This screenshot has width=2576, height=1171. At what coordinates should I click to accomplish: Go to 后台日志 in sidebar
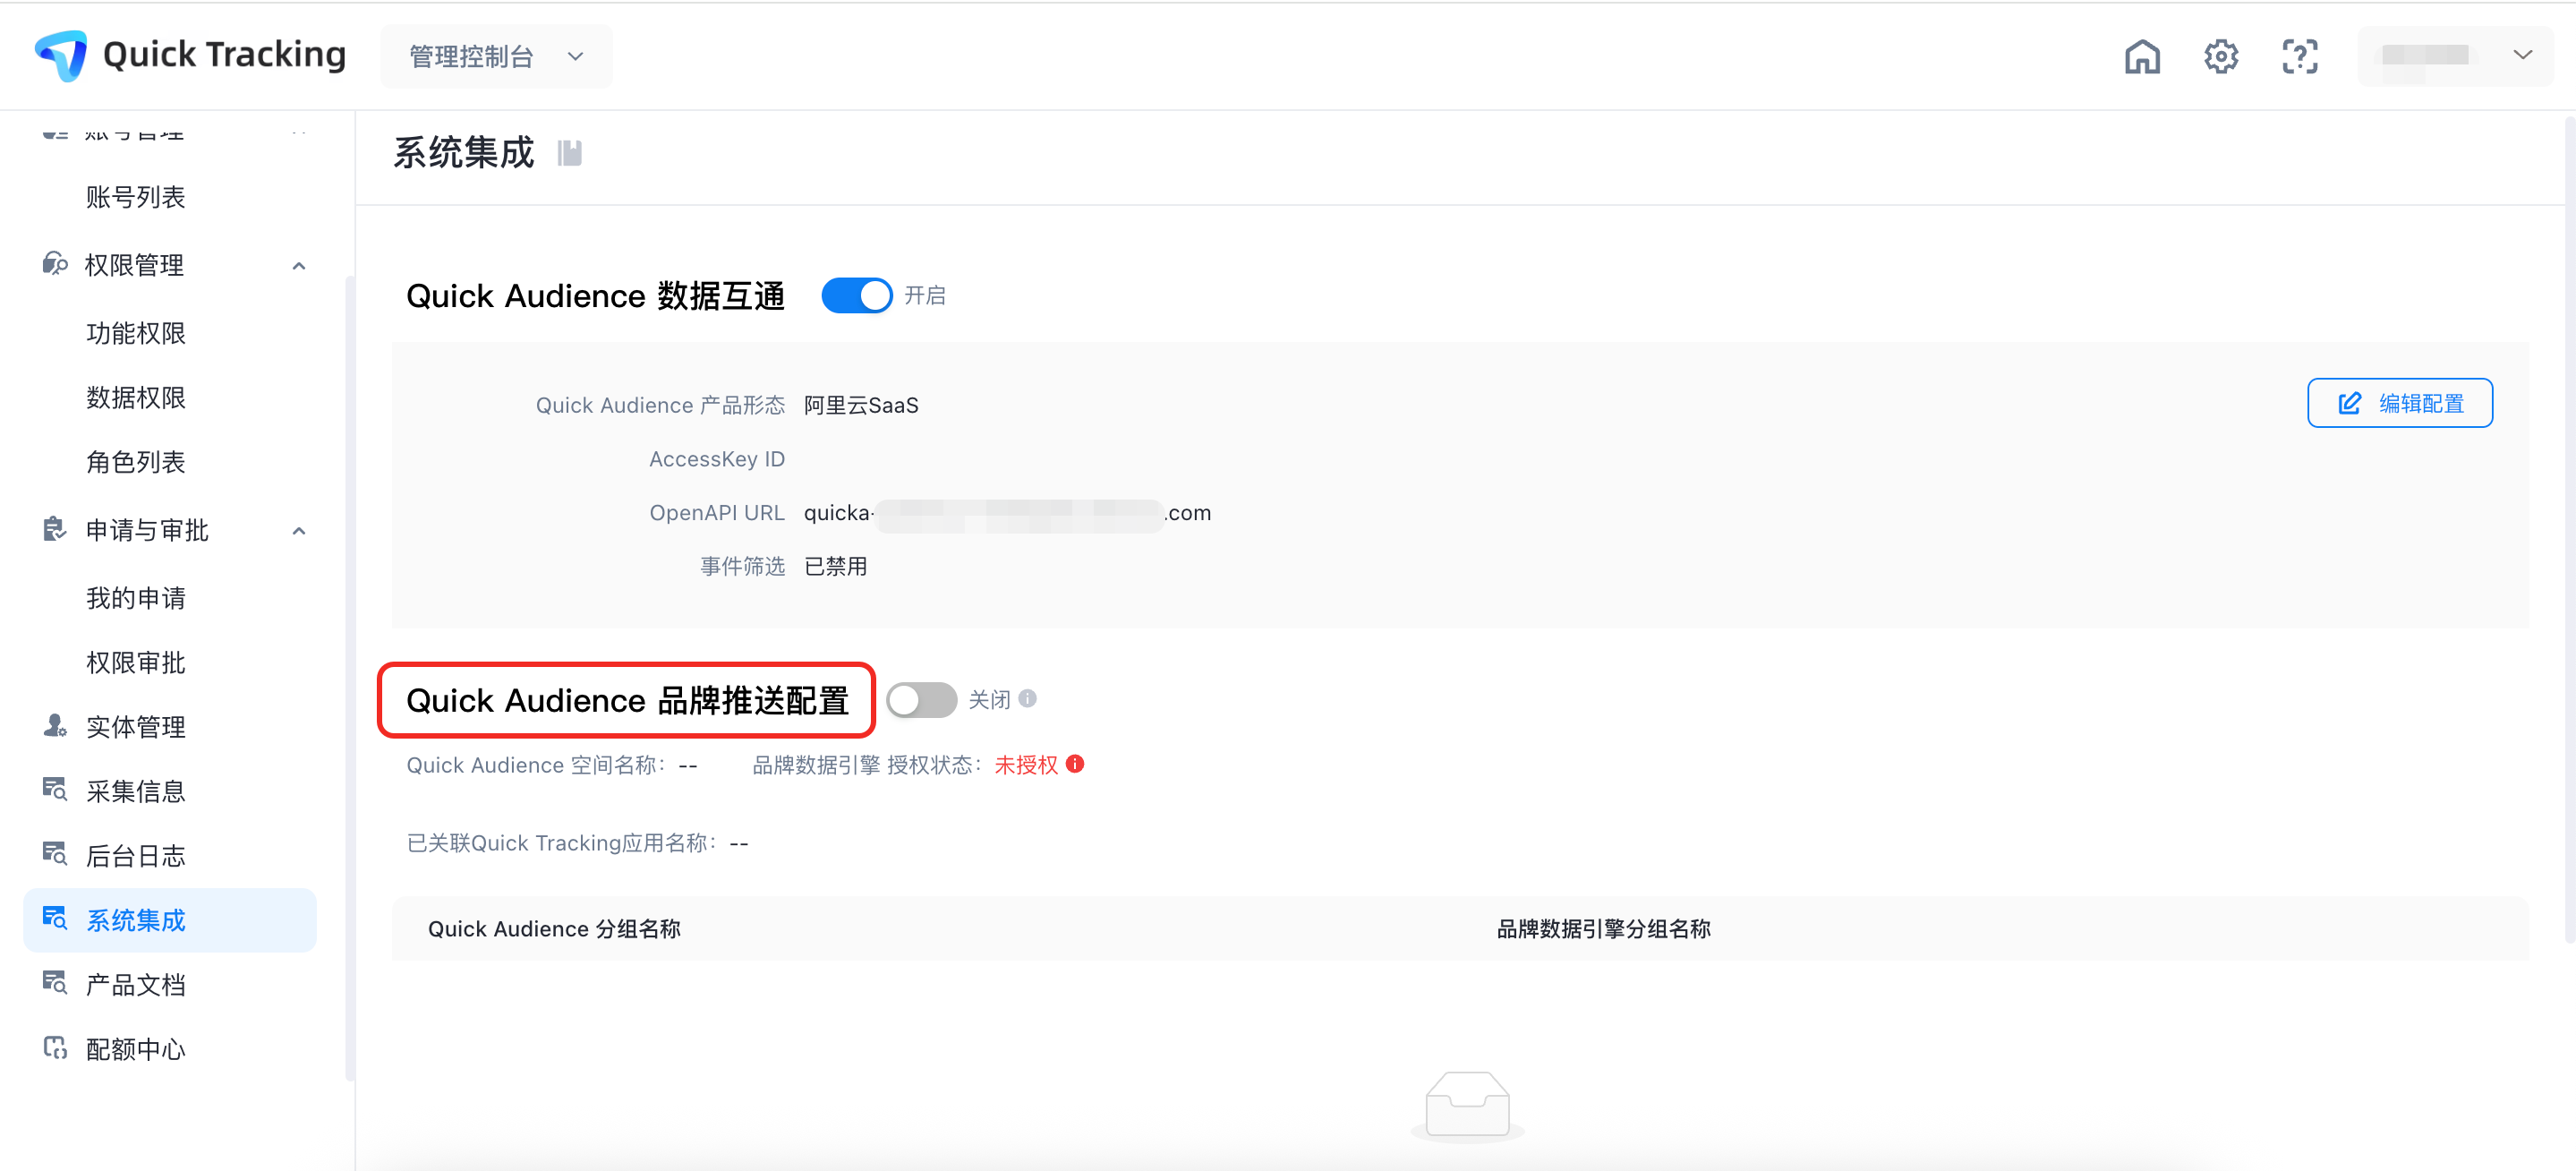click(136, 856)
